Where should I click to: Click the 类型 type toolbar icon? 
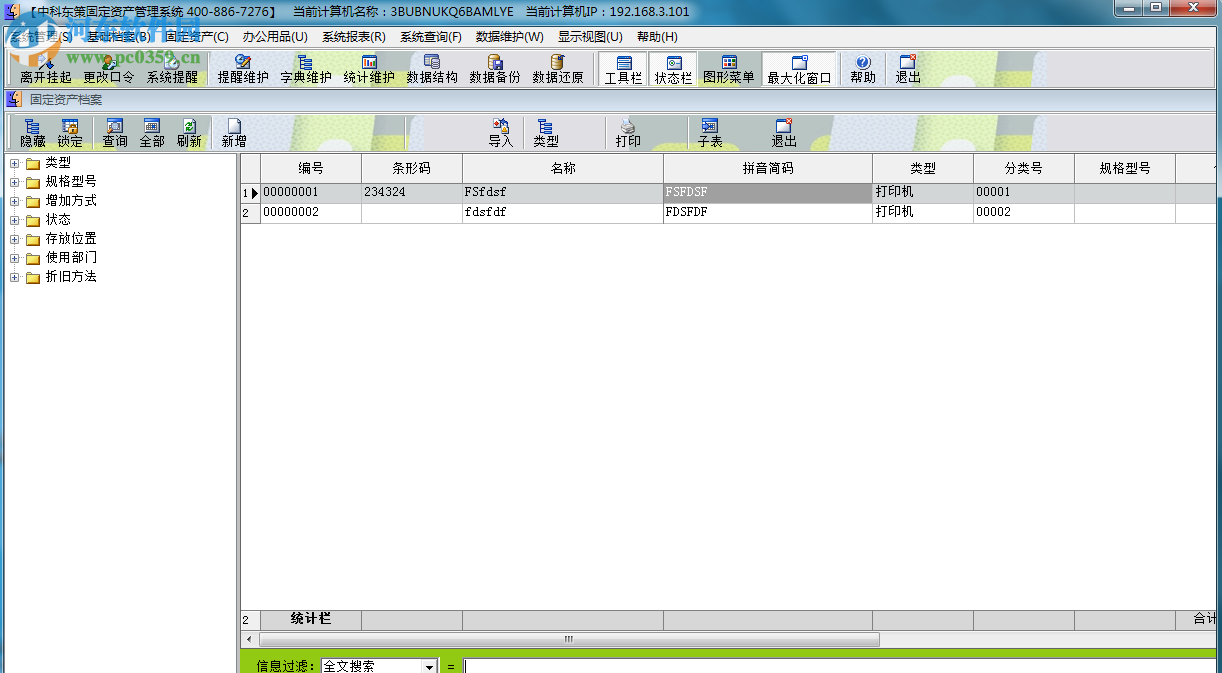click(x=546, y=133)
